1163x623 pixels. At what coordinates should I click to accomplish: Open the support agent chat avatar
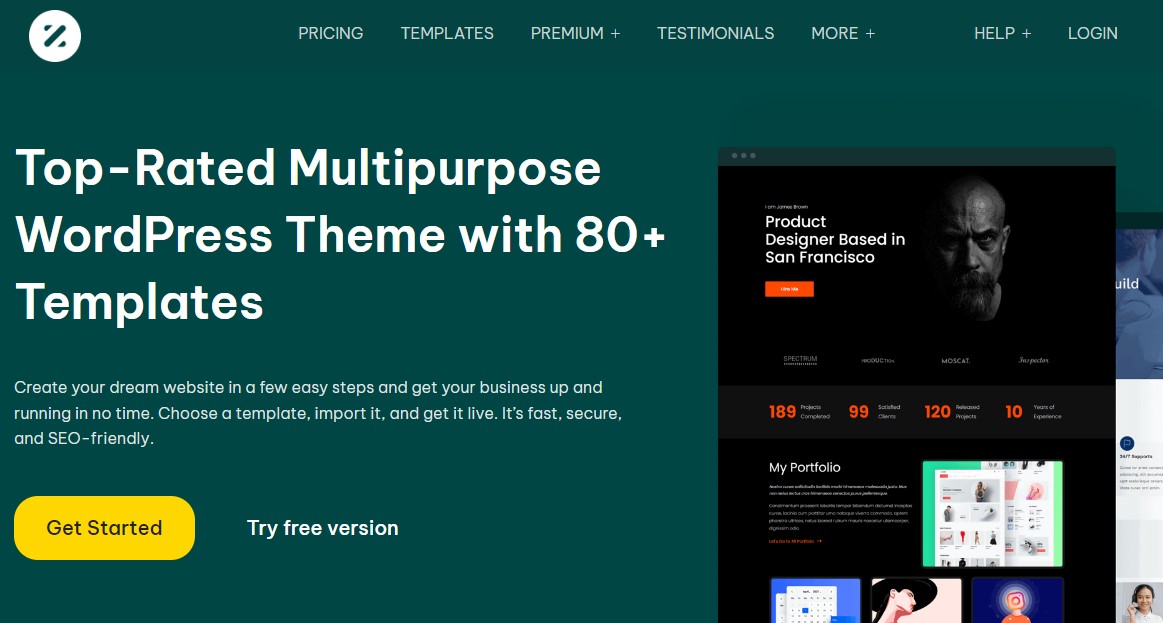1142,603
